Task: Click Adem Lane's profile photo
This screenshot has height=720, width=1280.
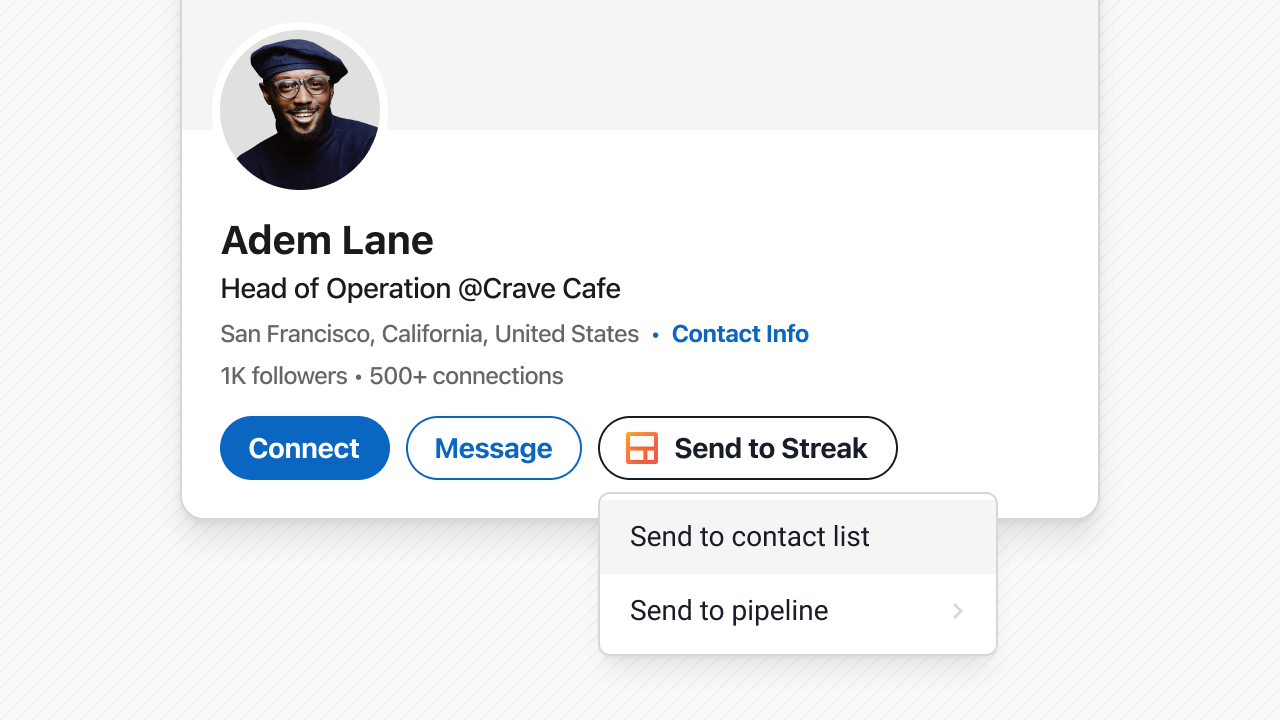Action: 300,108
